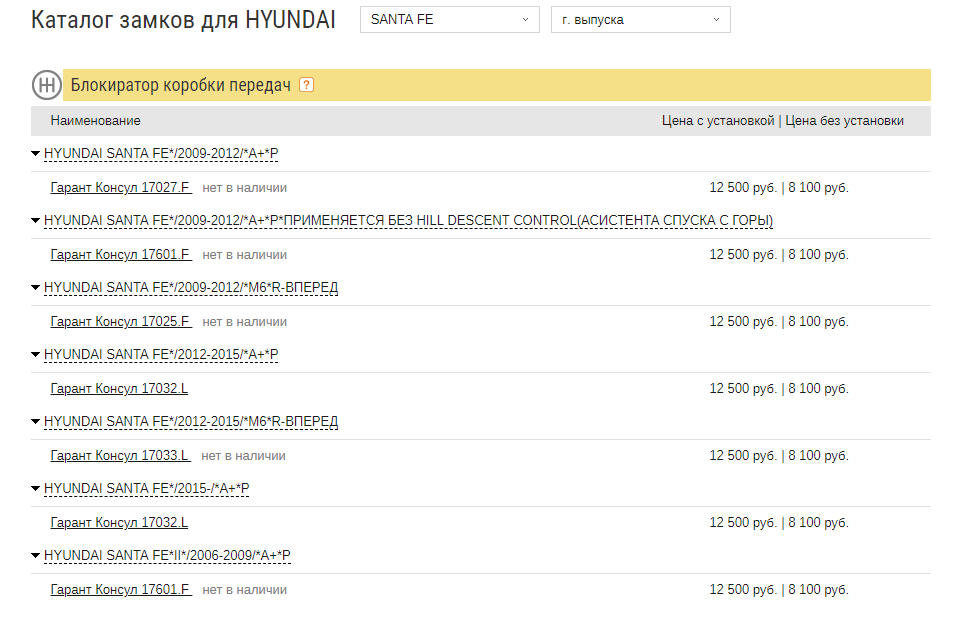958x618 pixels.
Task: Click the Наименование column header
Action: coord(95,121)
